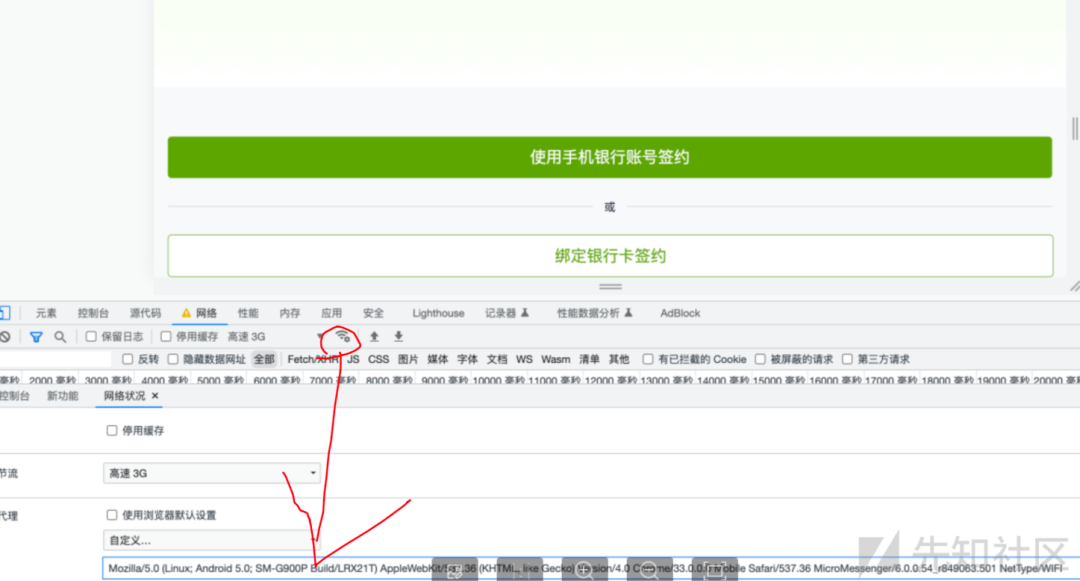
Task: Toggle 被屏蔽的请求 checkbox
Action: 760,359
